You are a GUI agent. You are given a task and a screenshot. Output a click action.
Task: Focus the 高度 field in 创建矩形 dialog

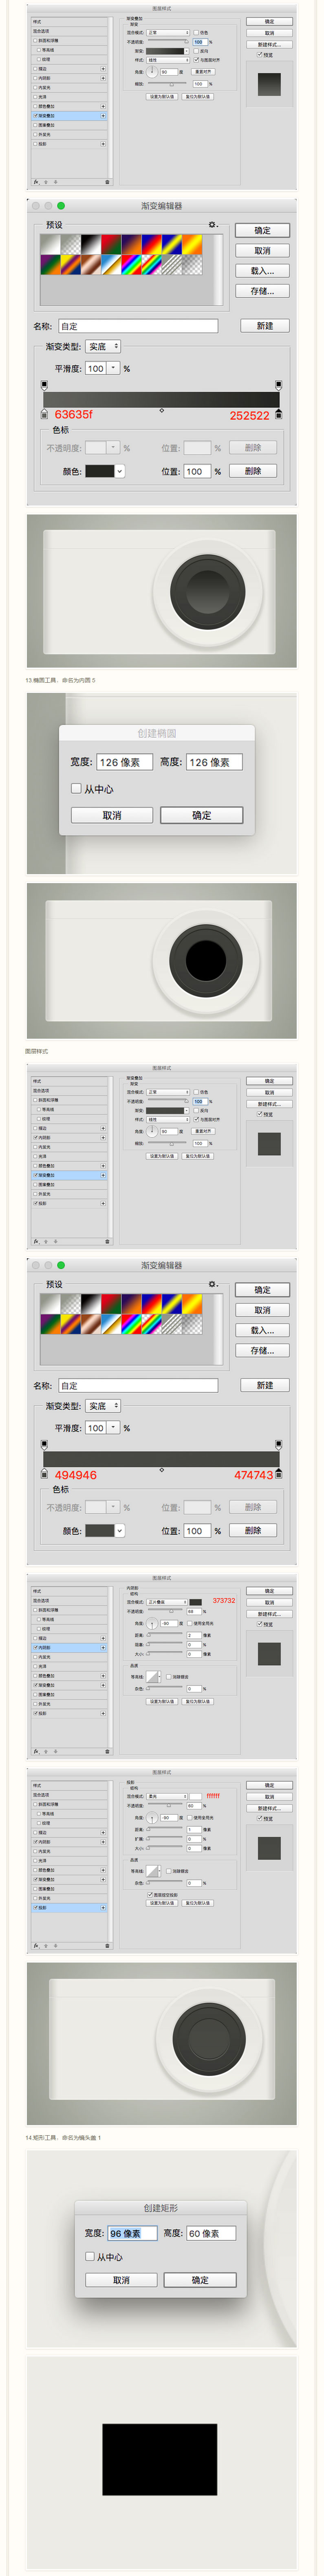tap(211, 2234)
